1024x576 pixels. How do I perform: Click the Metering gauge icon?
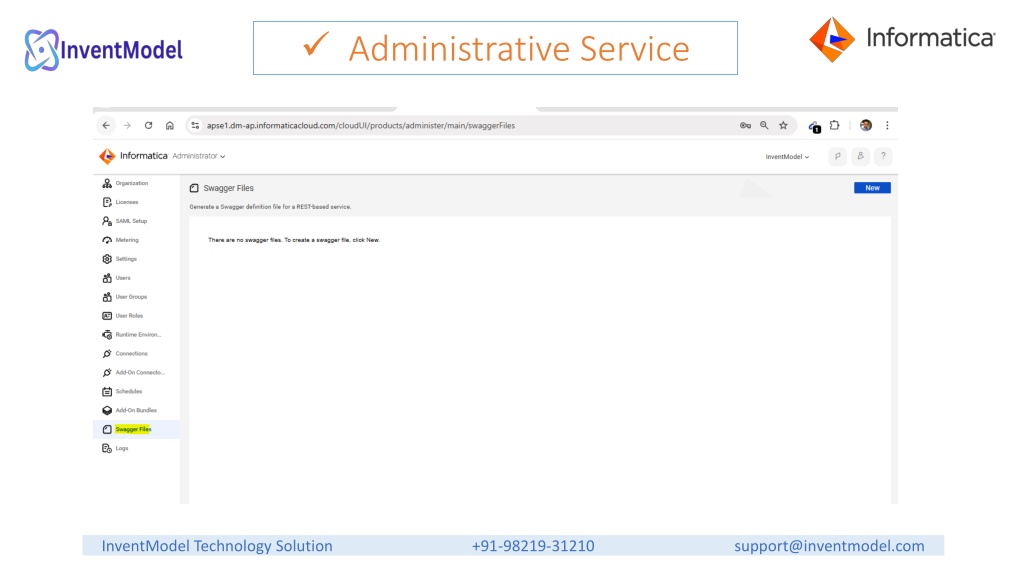click(x=107, y=240)
